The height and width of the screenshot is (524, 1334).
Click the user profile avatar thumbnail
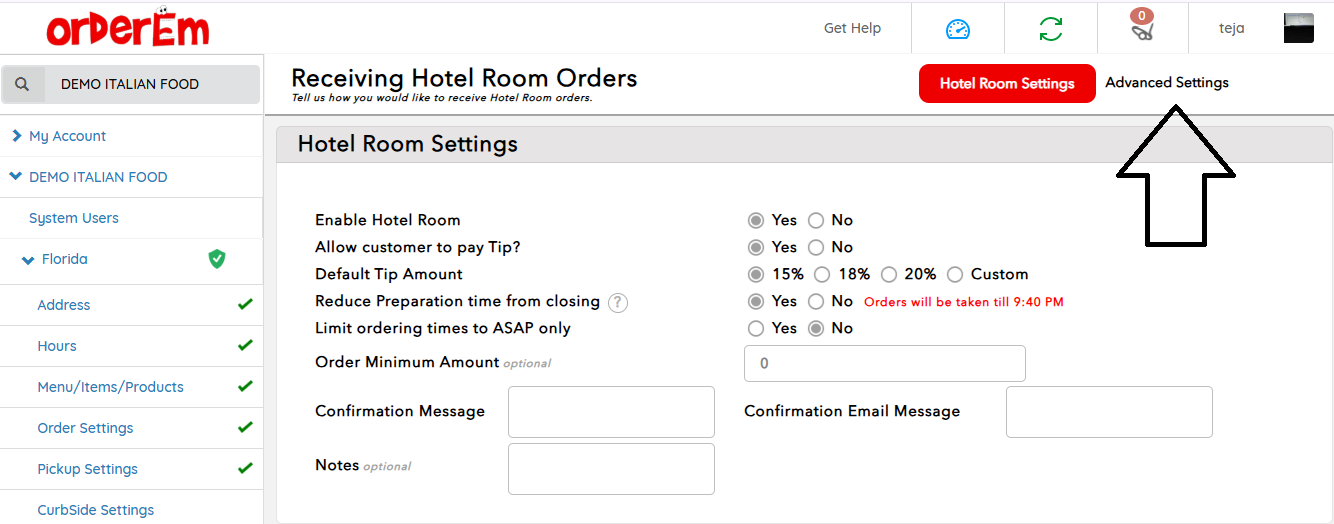coord(1298,28)
